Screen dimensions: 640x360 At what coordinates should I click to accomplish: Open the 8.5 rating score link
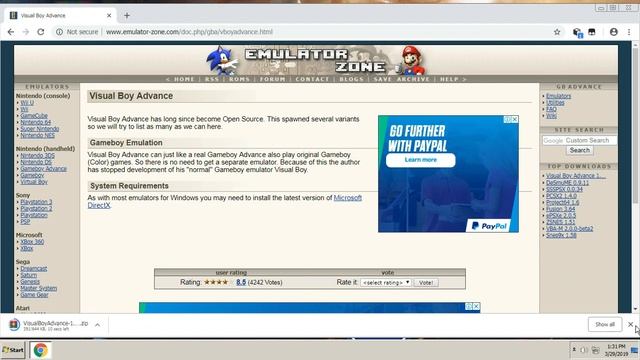coord(241,282)
